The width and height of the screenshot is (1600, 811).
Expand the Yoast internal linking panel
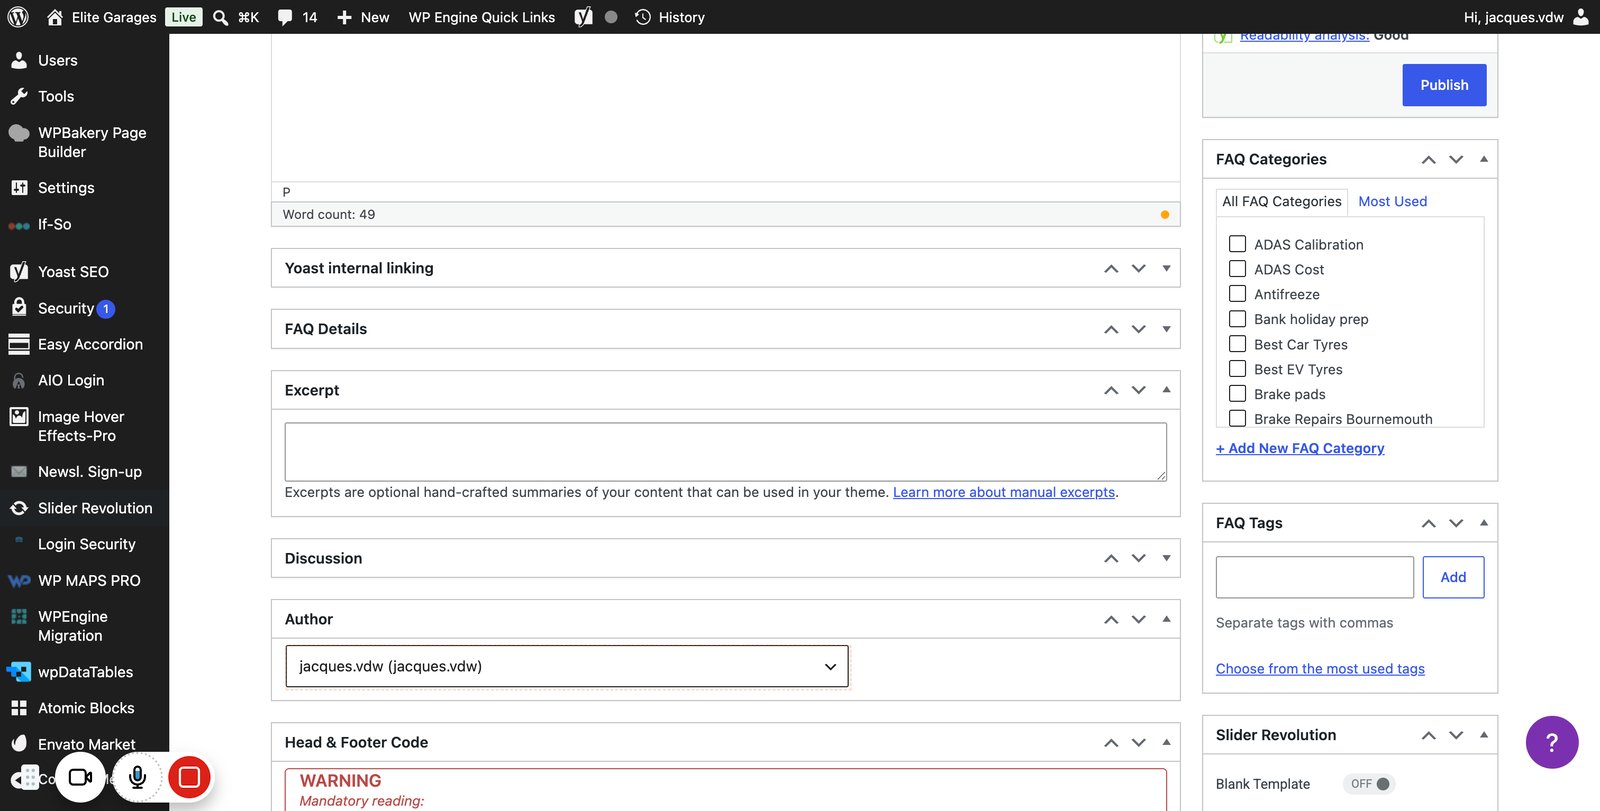point(1166,268)
